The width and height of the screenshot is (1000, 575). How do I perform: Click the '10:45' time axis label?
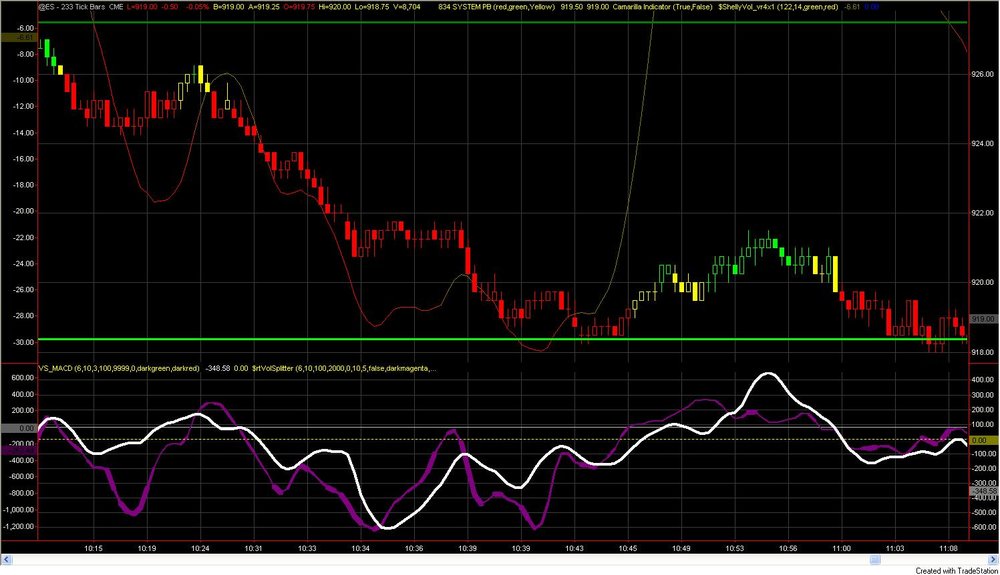[x=628, y=548]
